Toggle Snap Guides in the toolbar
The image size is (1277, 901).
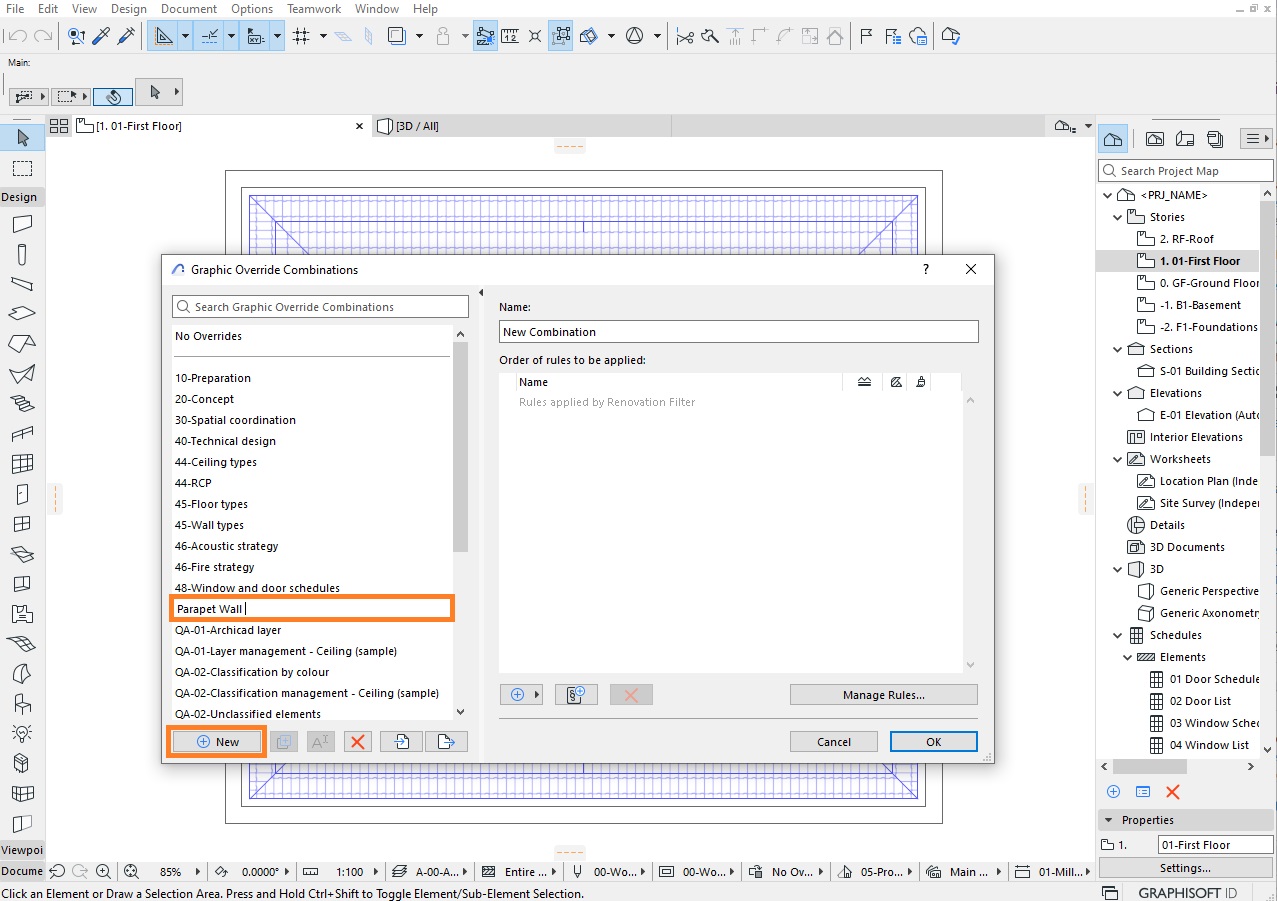(210, 36)
